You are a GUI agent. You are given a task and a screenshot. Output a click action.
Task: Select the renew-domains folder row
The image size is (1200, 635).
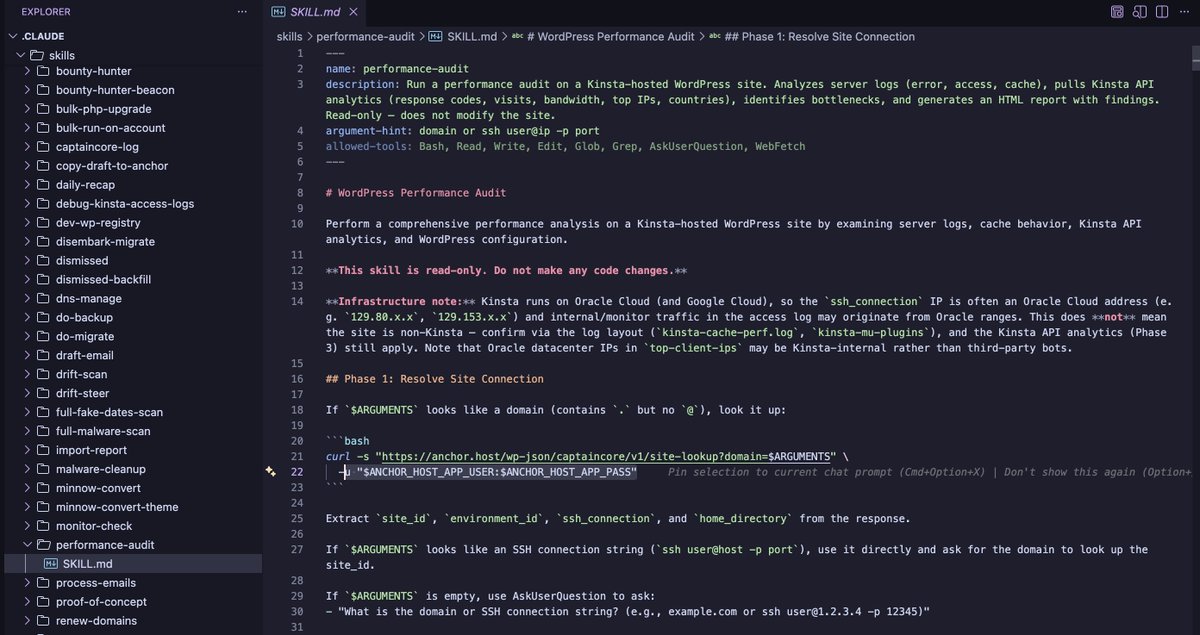131,621
